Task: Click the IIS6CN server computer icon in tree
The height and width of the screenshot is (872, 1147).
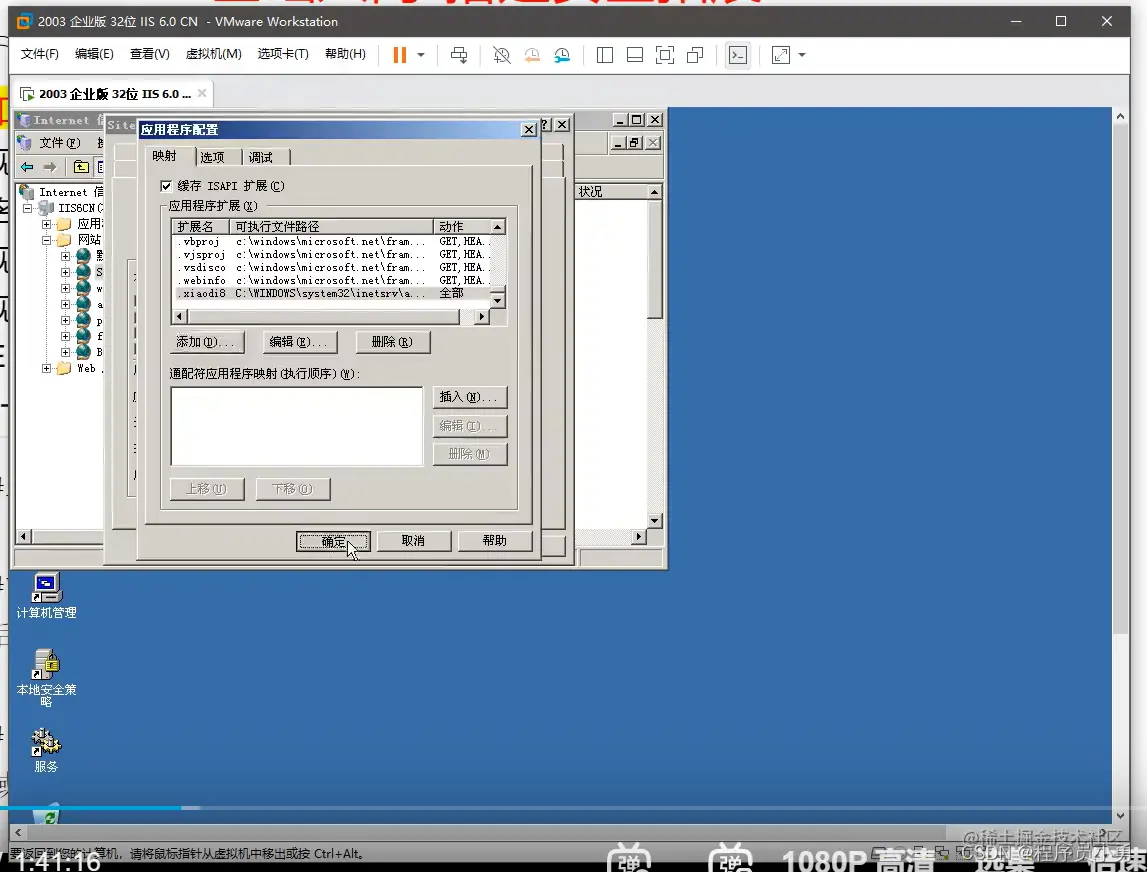Action: coord(47,208)
